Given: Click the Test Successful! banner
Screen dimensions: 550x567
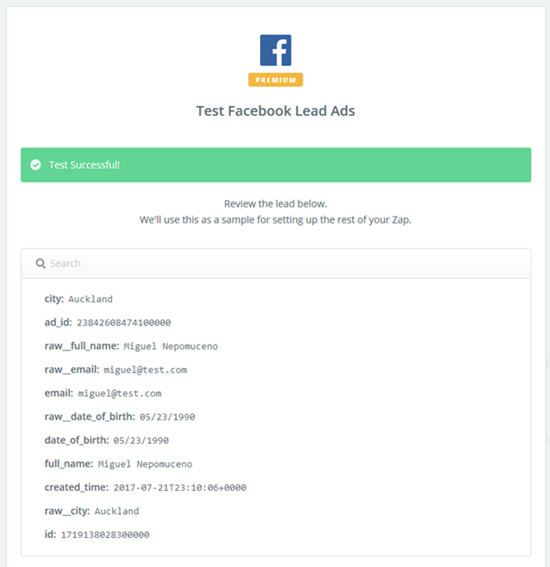Looking at the screenshot, I should [276, 165].
